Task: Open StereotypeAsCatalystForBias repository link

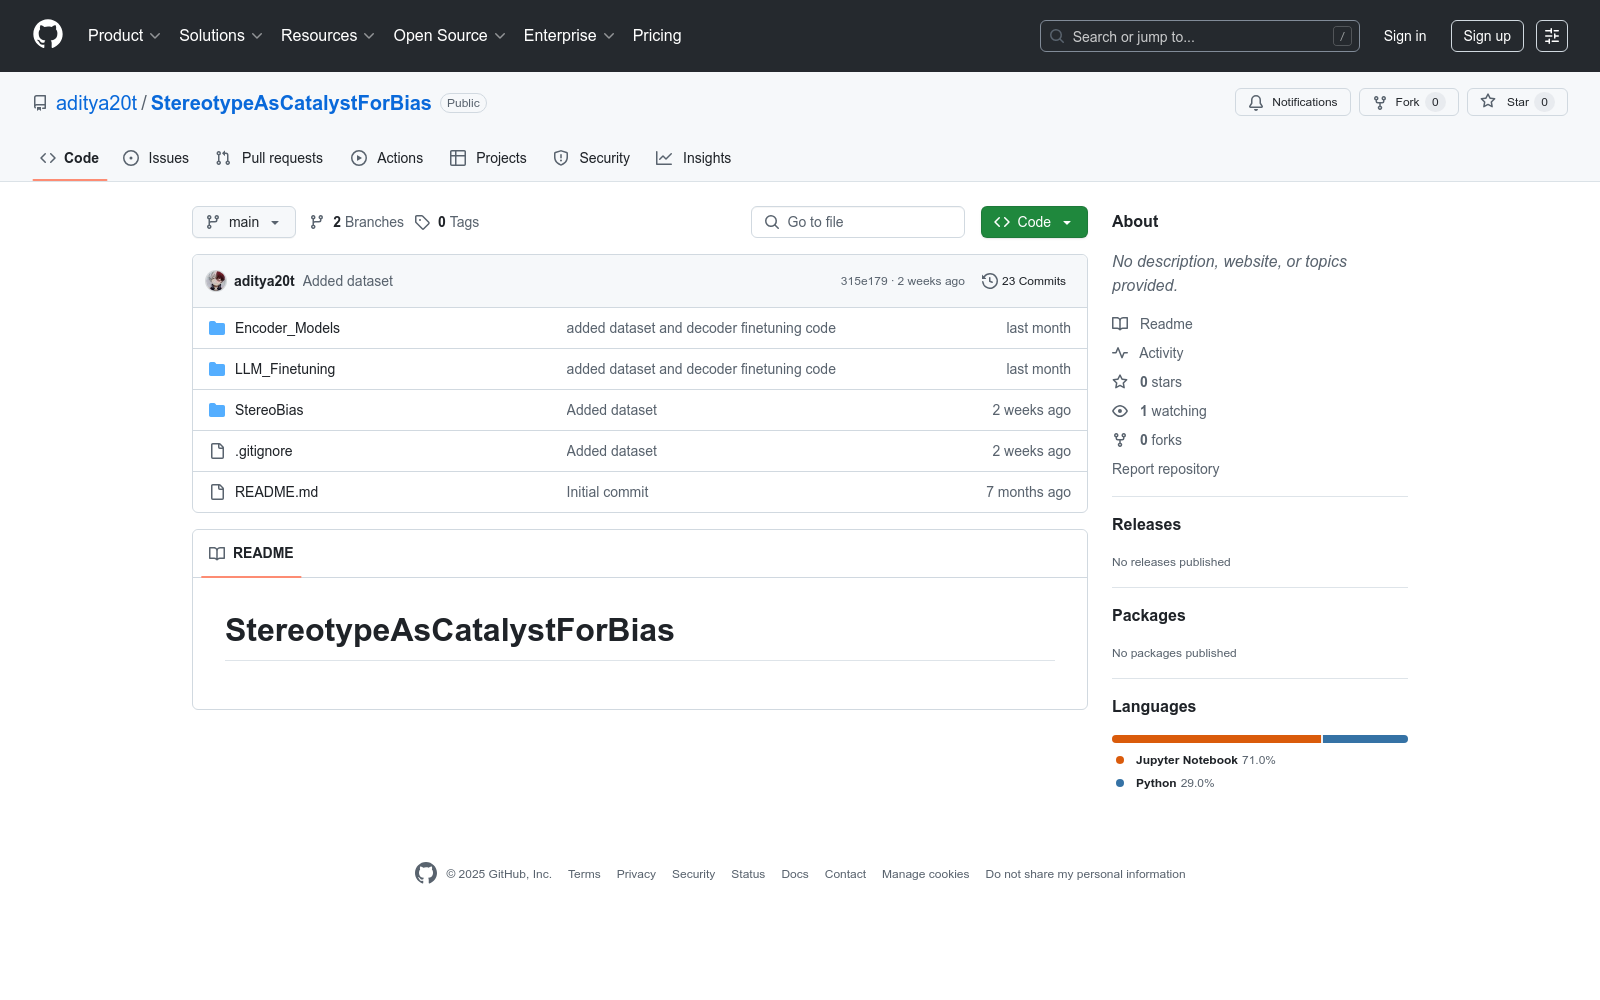Action: pos(291,103)
